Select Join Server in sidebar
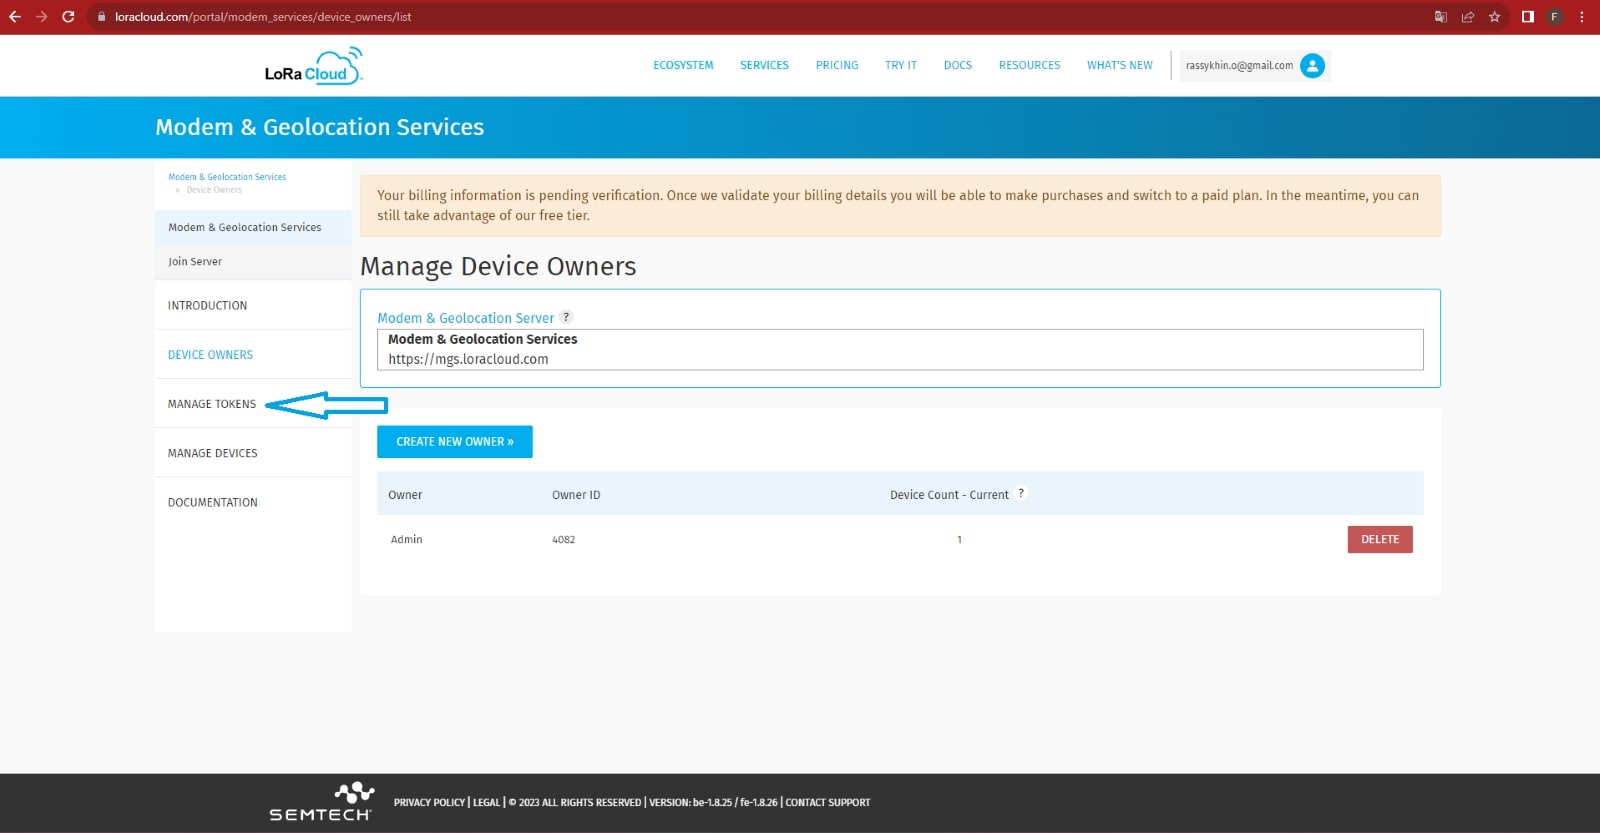This screenshot has height=833, width=1600. coord(253,261)
